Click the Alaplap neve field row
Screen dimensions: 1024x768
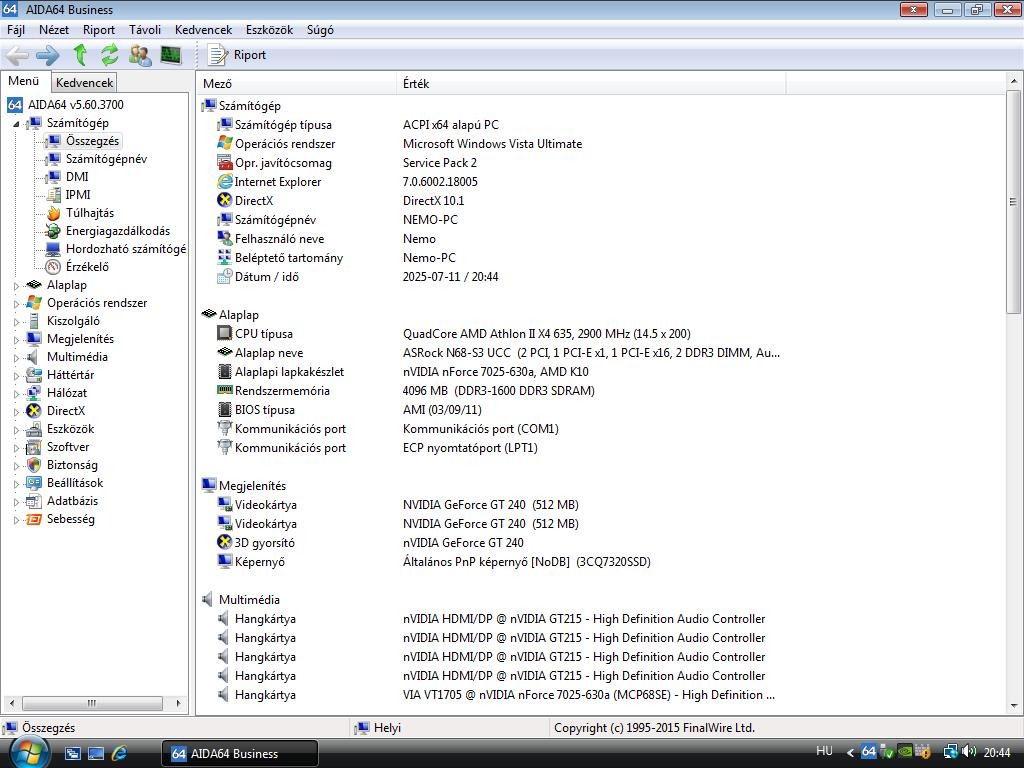pyautogui.click(x=496, y=353)
